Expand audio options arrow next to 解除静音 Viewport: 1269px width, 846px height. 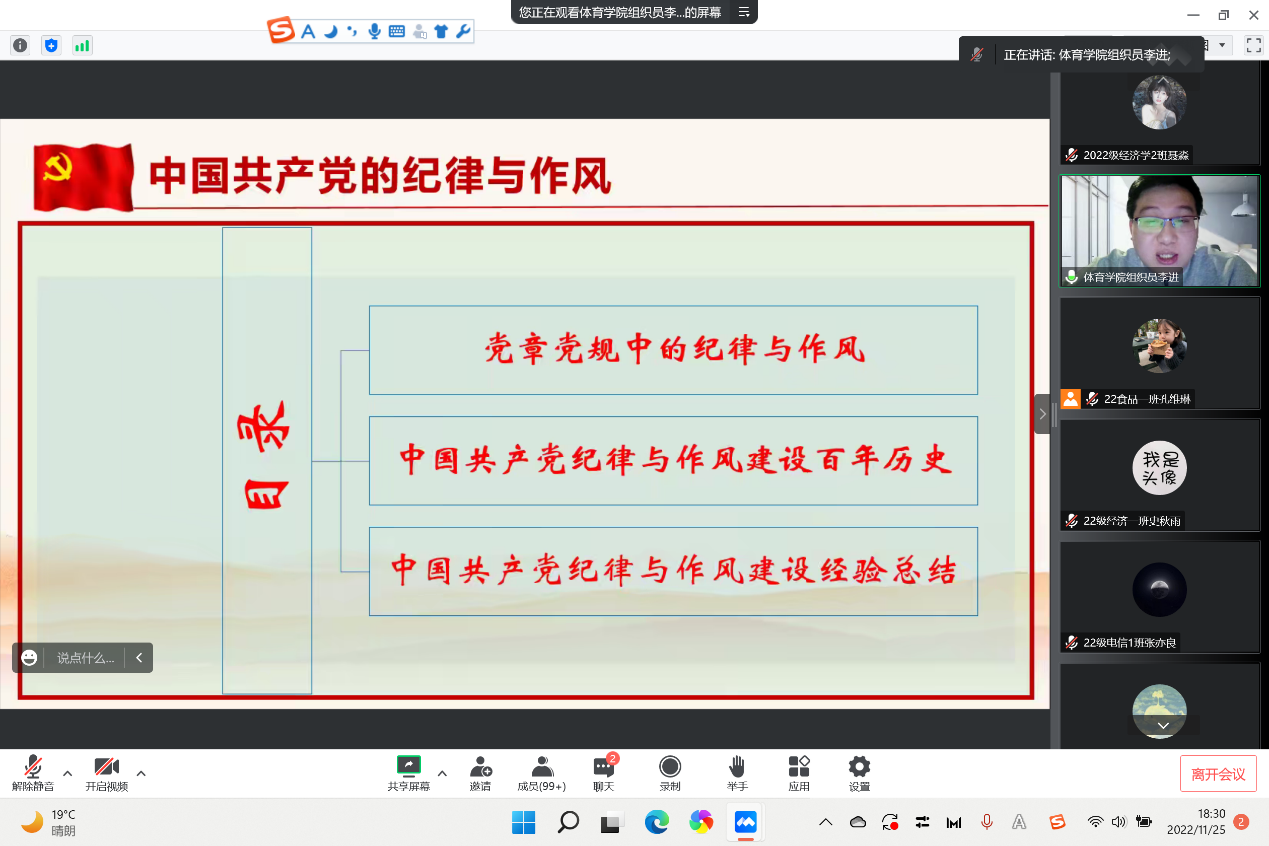[68, 773]
